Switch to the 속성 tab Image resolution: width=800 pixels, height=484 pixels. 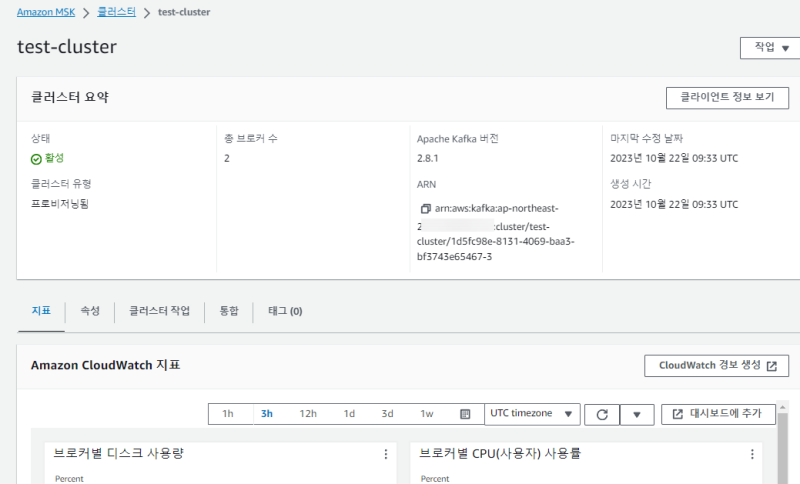(90, 311)
